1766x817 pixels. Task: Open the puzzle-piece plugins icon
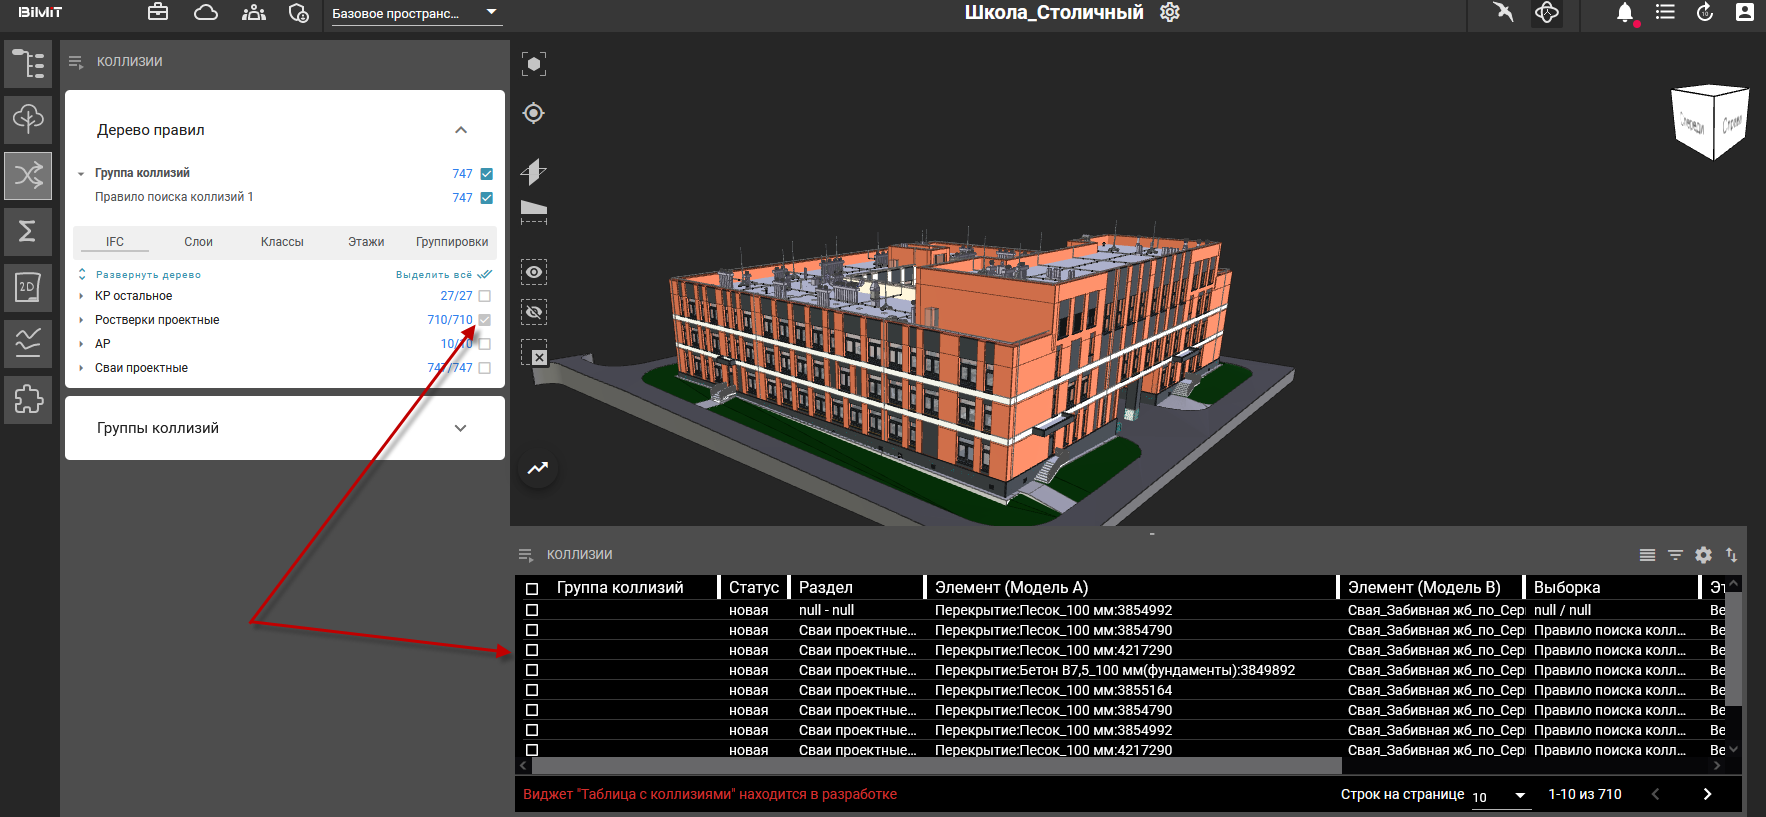pos(28,399)
